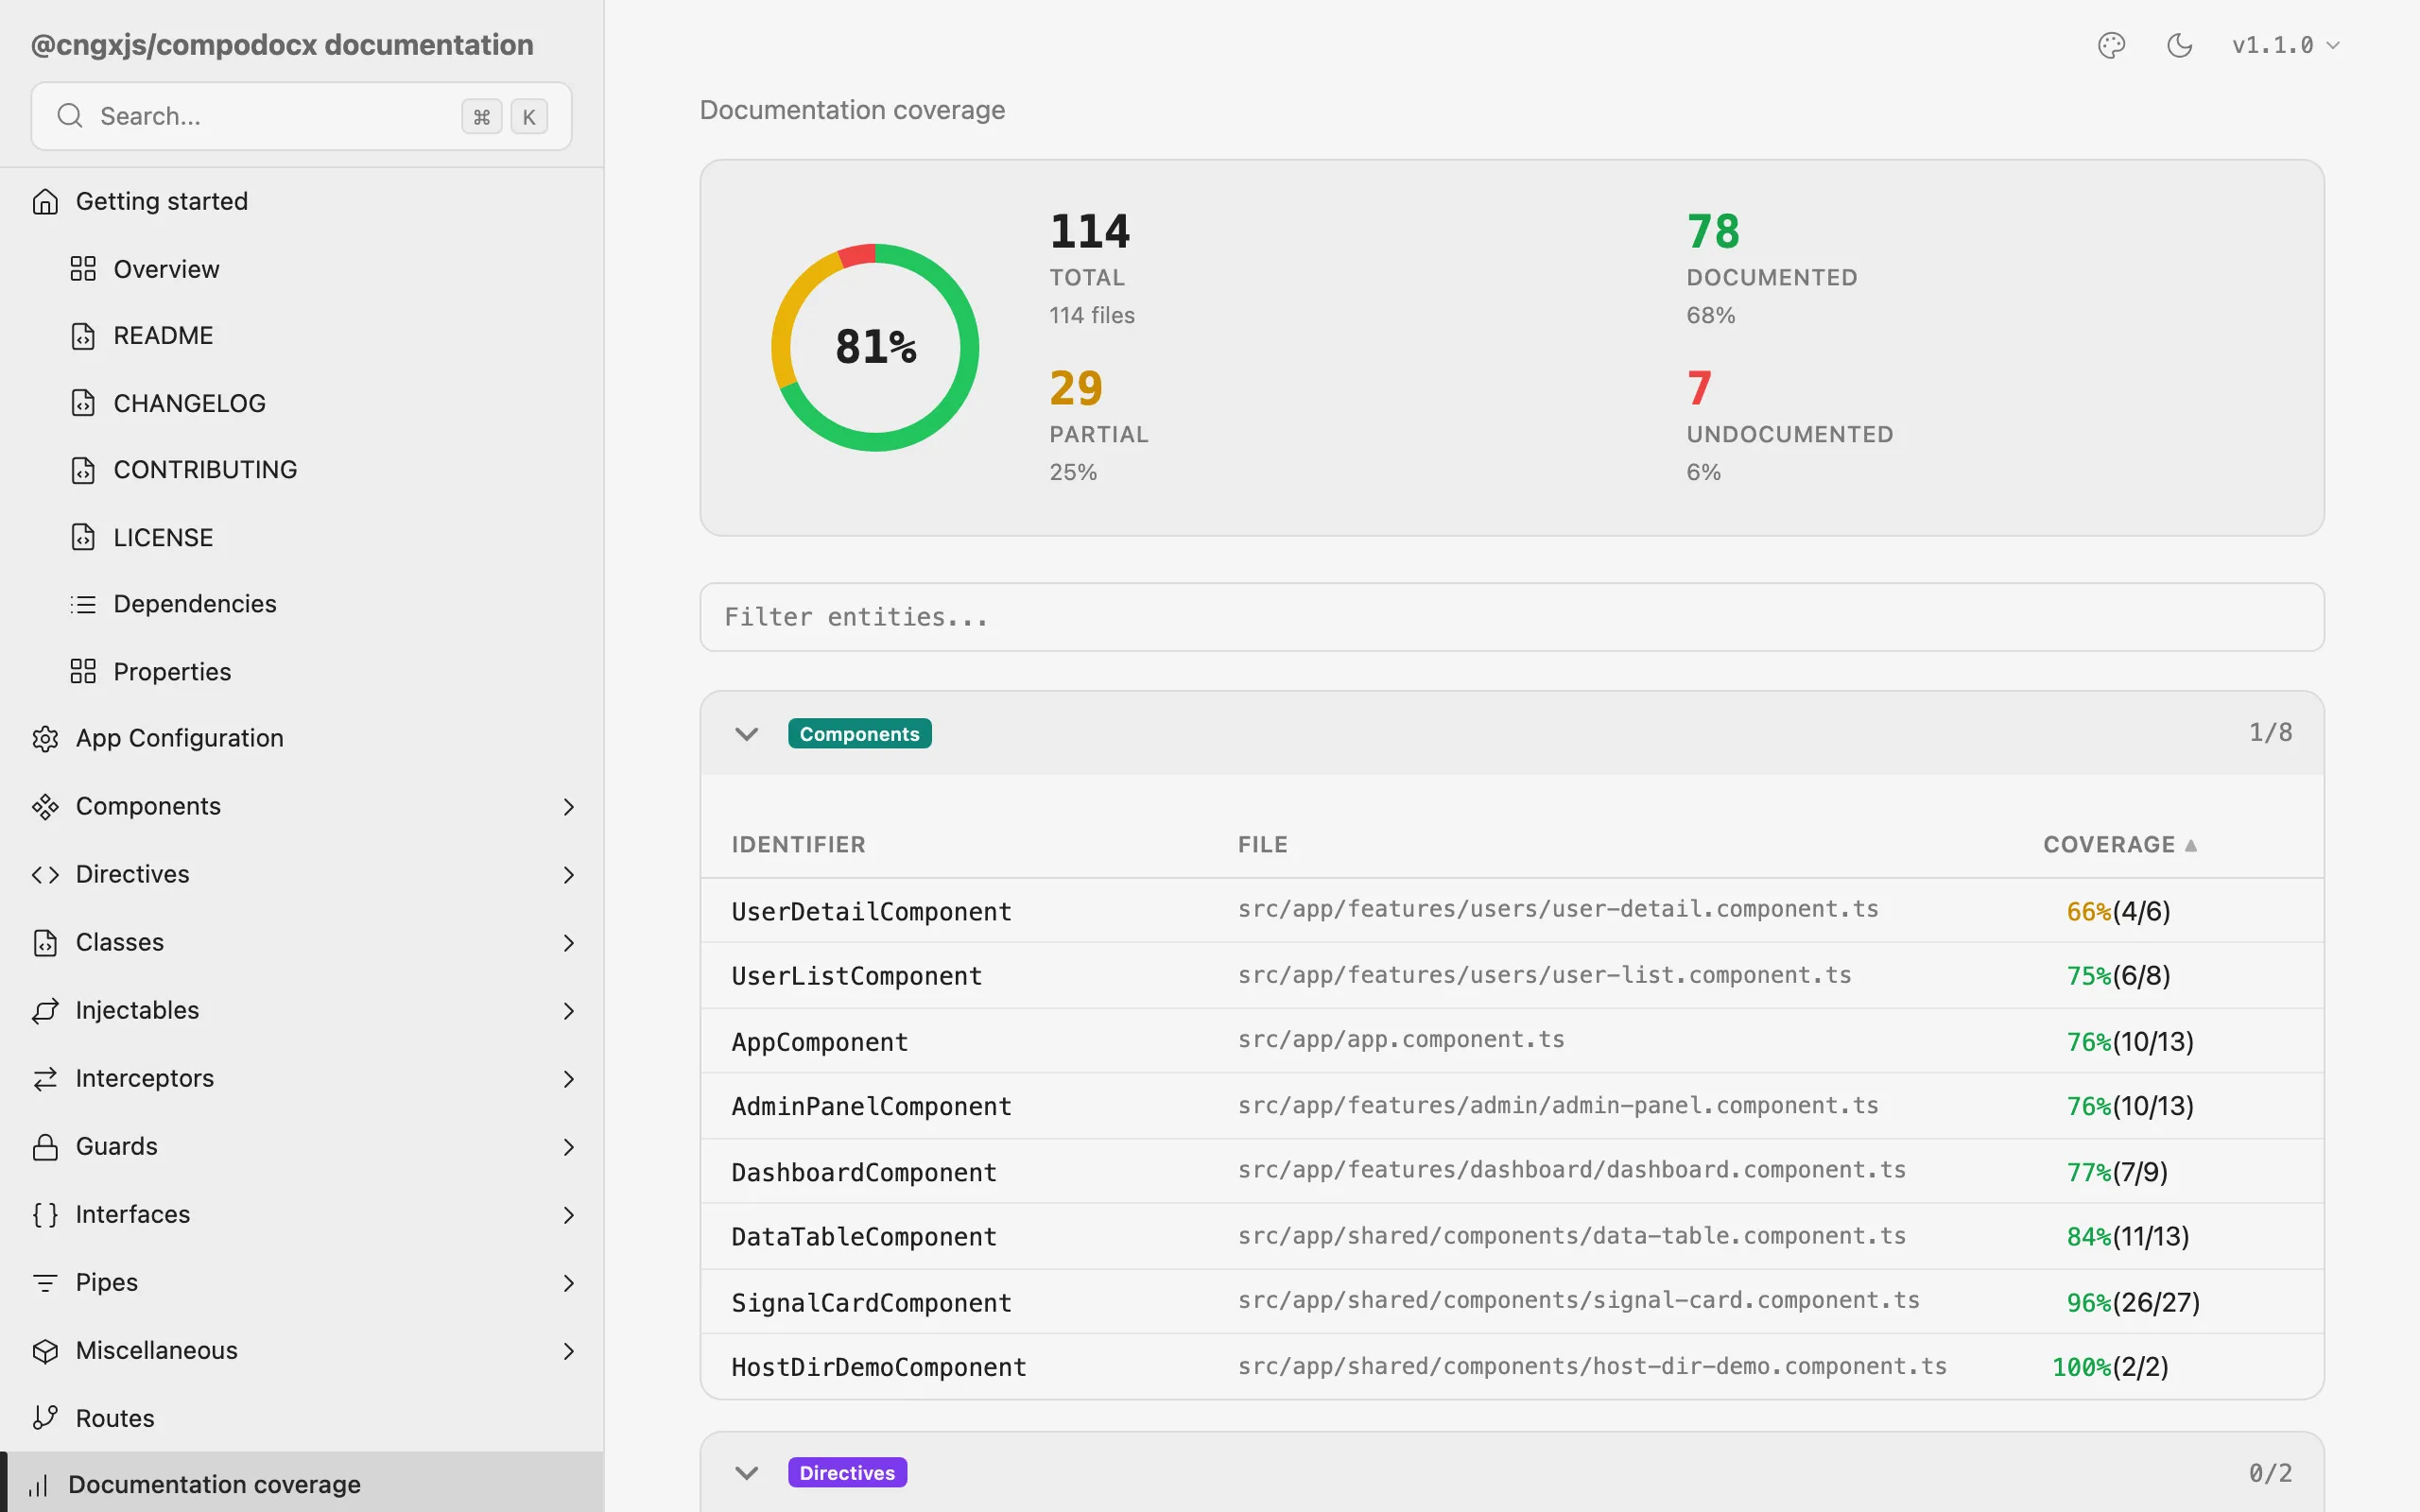Viewport: 2420px width, 1512px height.
Task: Click the signal-card.component.ts file path
Action: [1578, 1300]
